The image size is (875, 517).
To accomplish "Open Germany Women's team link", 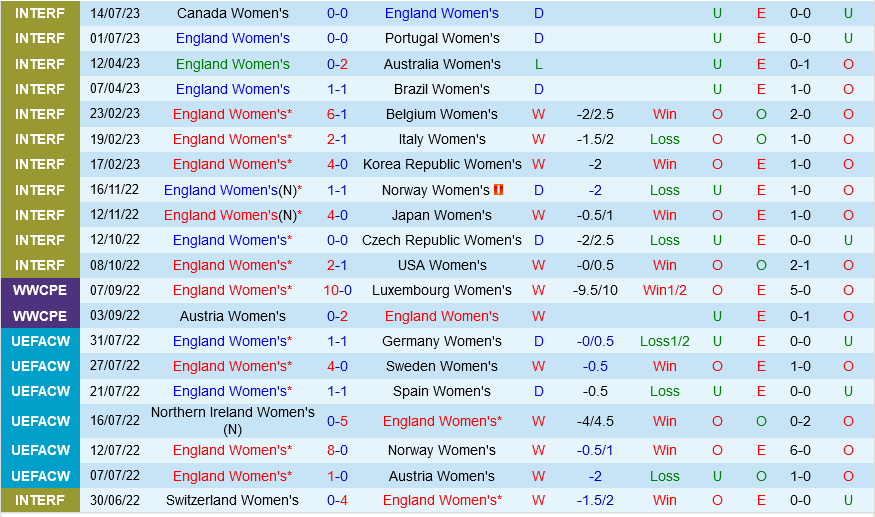I will click(x=442, y=341).
